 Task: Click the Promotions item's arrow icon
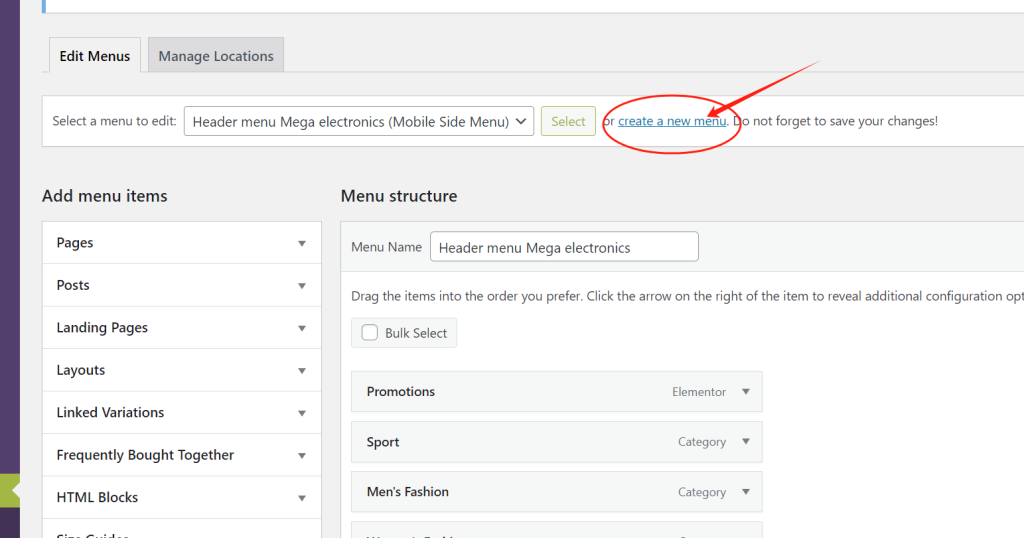(746, 392)
